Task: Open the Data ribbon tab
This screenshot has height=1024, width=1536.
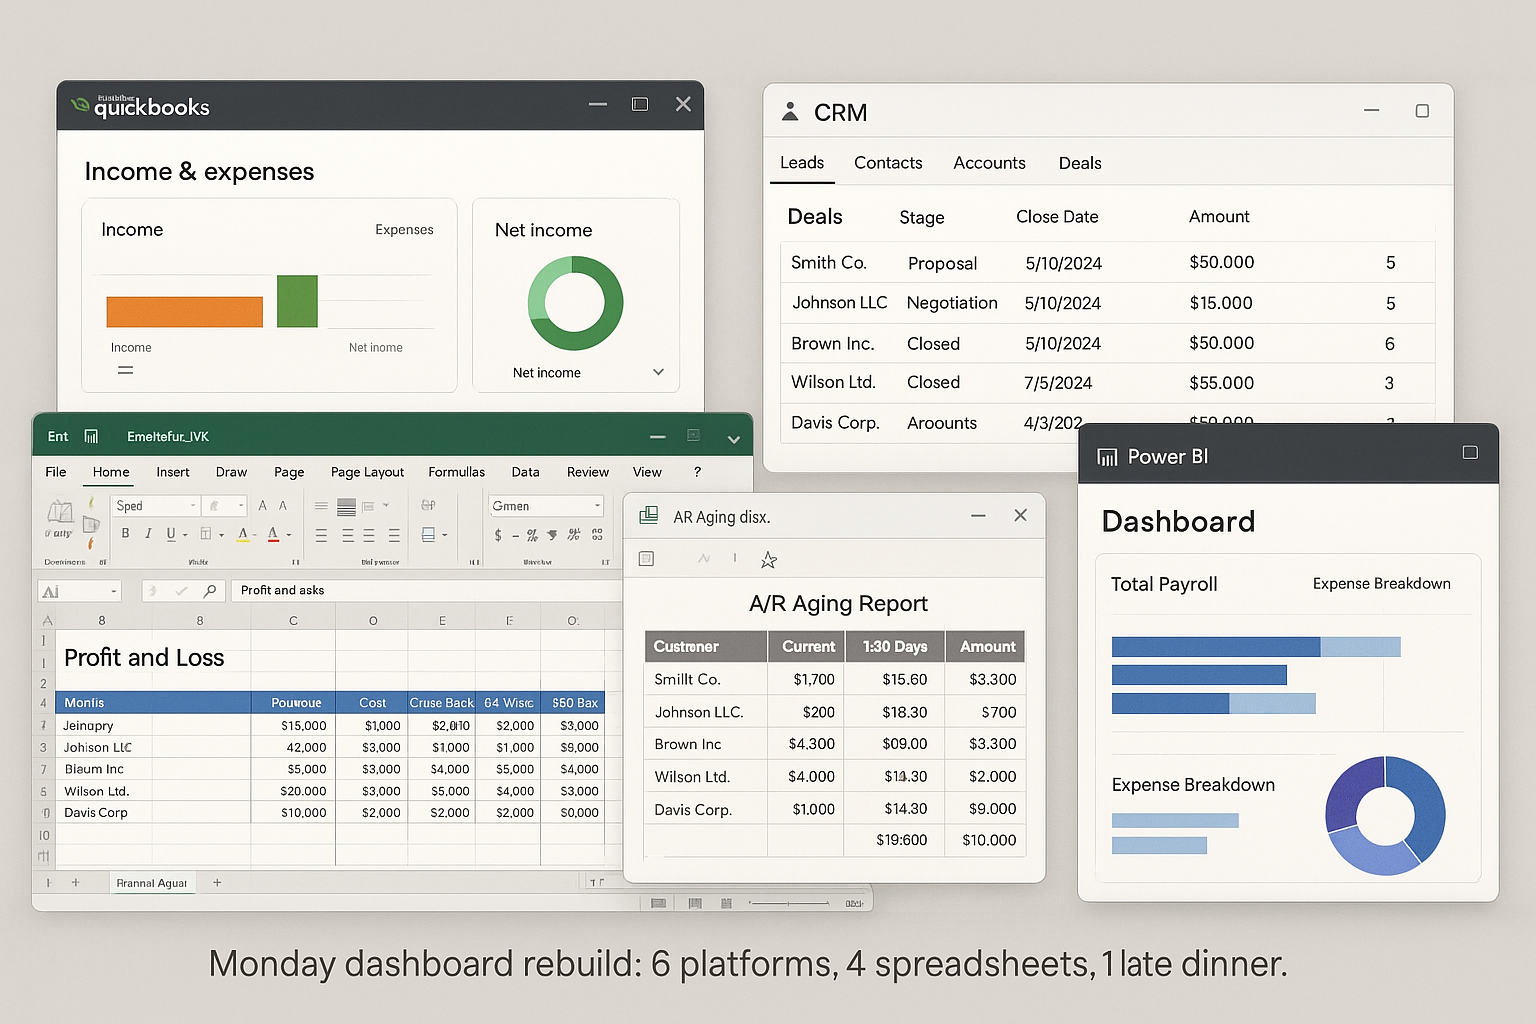Action: [525, 472]
